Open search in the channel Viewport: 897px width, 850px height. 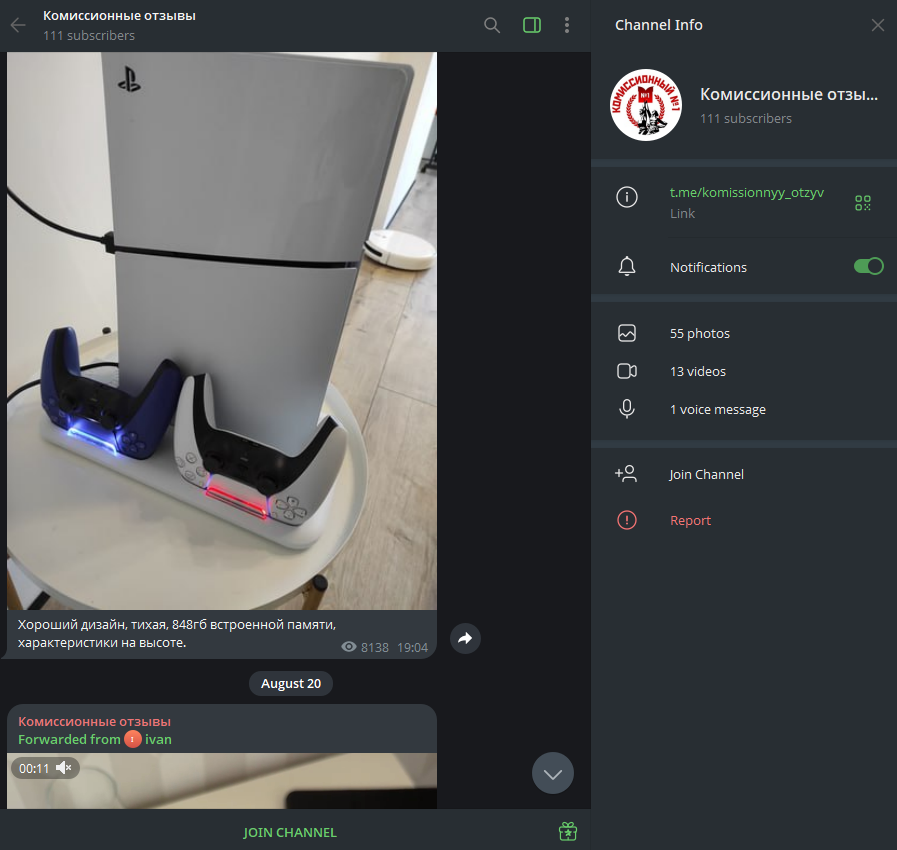[x=492, y=25]
